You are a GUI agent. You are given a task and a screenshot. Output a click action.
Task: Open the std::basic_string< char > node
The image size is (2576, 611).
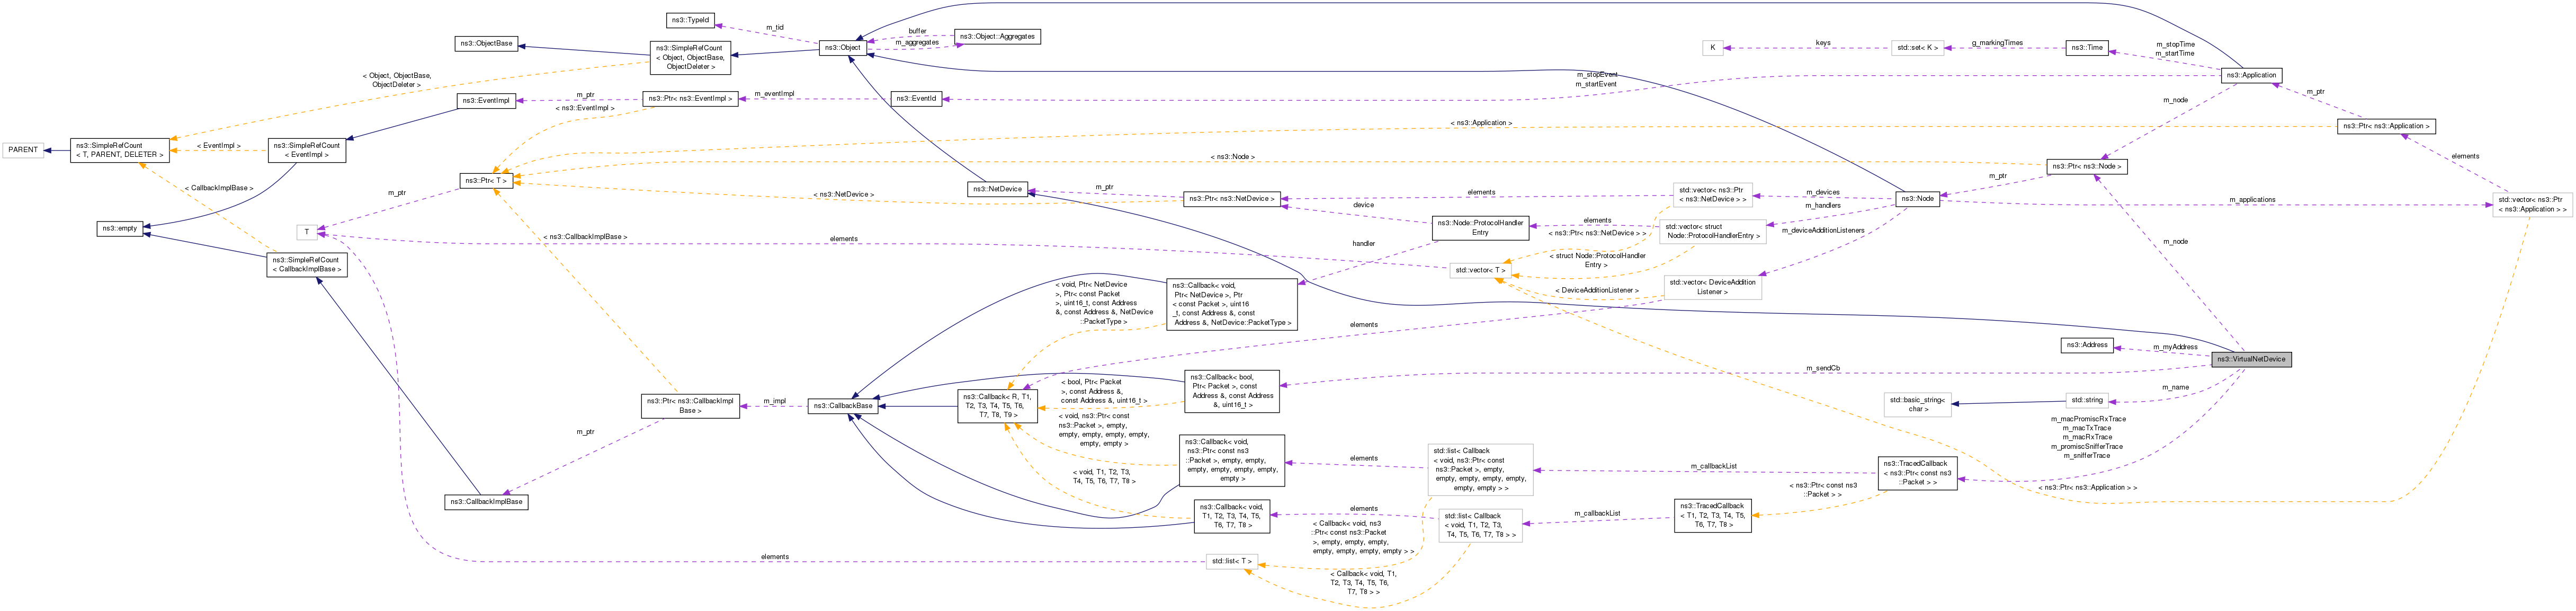(x=1917, y=404)
